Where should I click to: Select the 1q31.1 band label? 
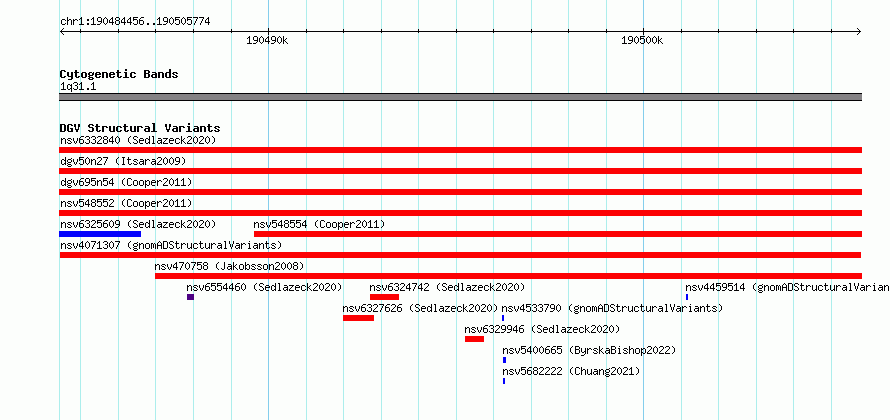tap(78, 87)
